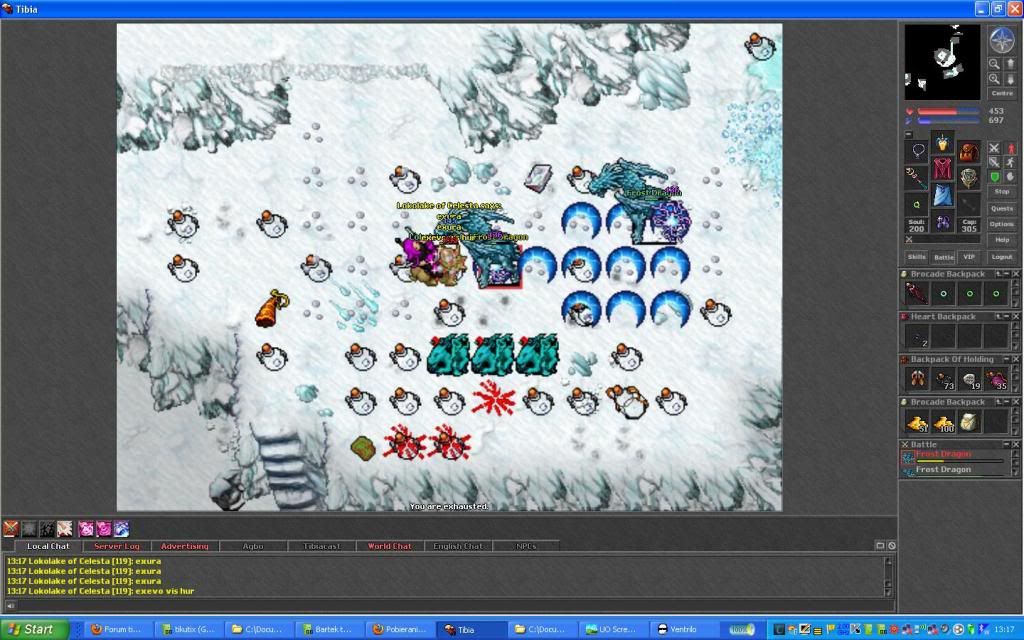The image size is (1024, 640).
Task: Move minimap one floor down
Action: [x=1010, y=78]
